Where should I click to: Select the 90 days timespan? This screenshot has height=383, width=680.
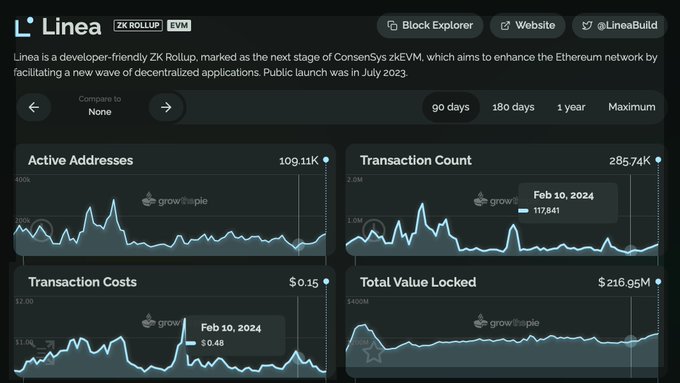451,107
